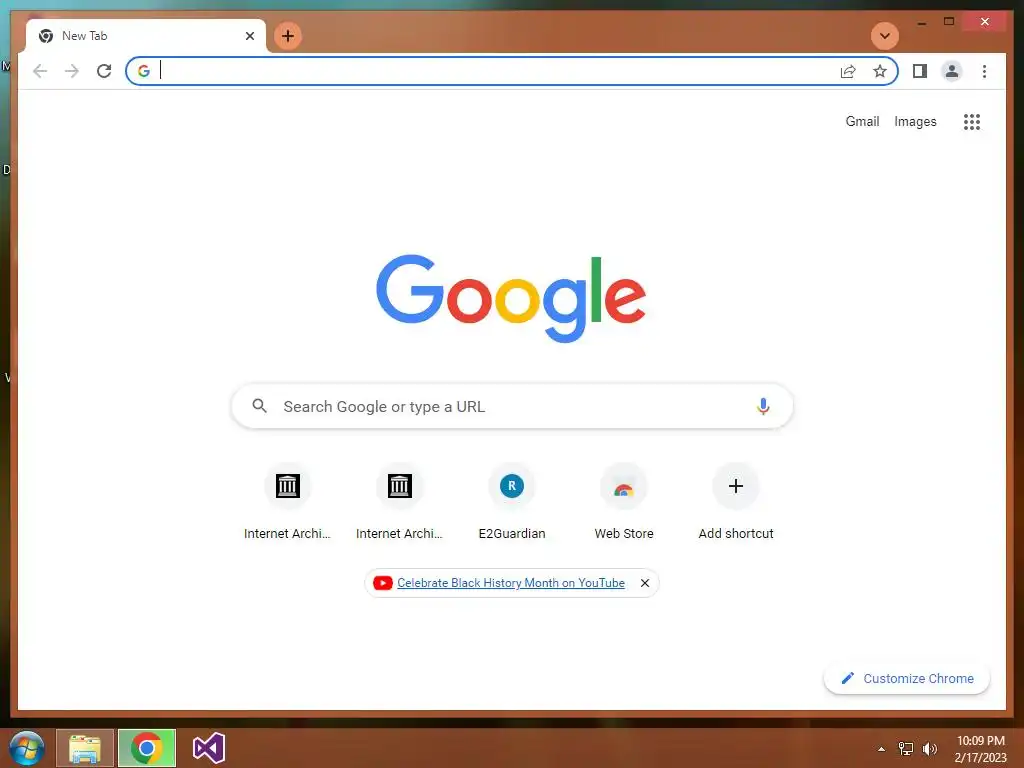1024x768 pixels.
Task: Open Chrome's three-dot menu
Action: tap(984, 71)
